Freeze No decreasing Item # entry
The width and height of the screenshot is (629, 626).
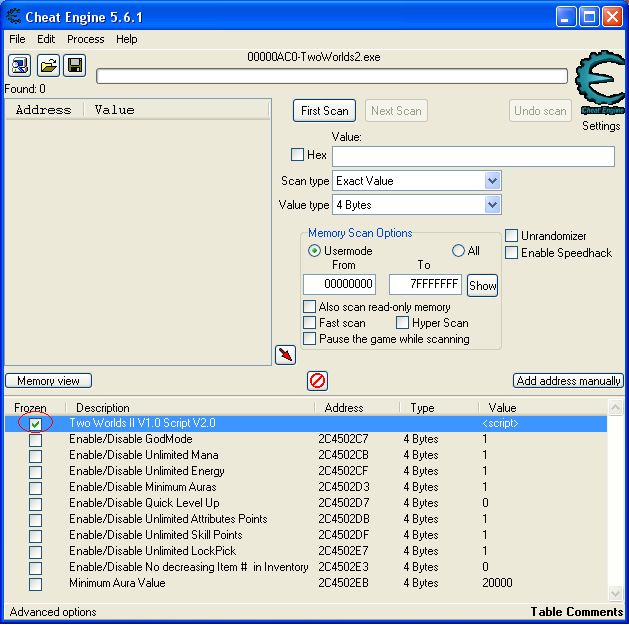tap(35, 568)
